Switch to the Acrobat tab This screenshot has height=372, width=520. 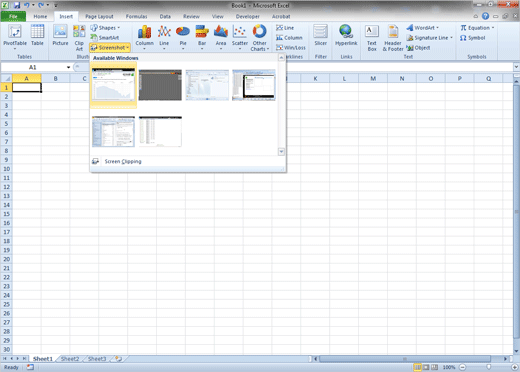point(281,16)
